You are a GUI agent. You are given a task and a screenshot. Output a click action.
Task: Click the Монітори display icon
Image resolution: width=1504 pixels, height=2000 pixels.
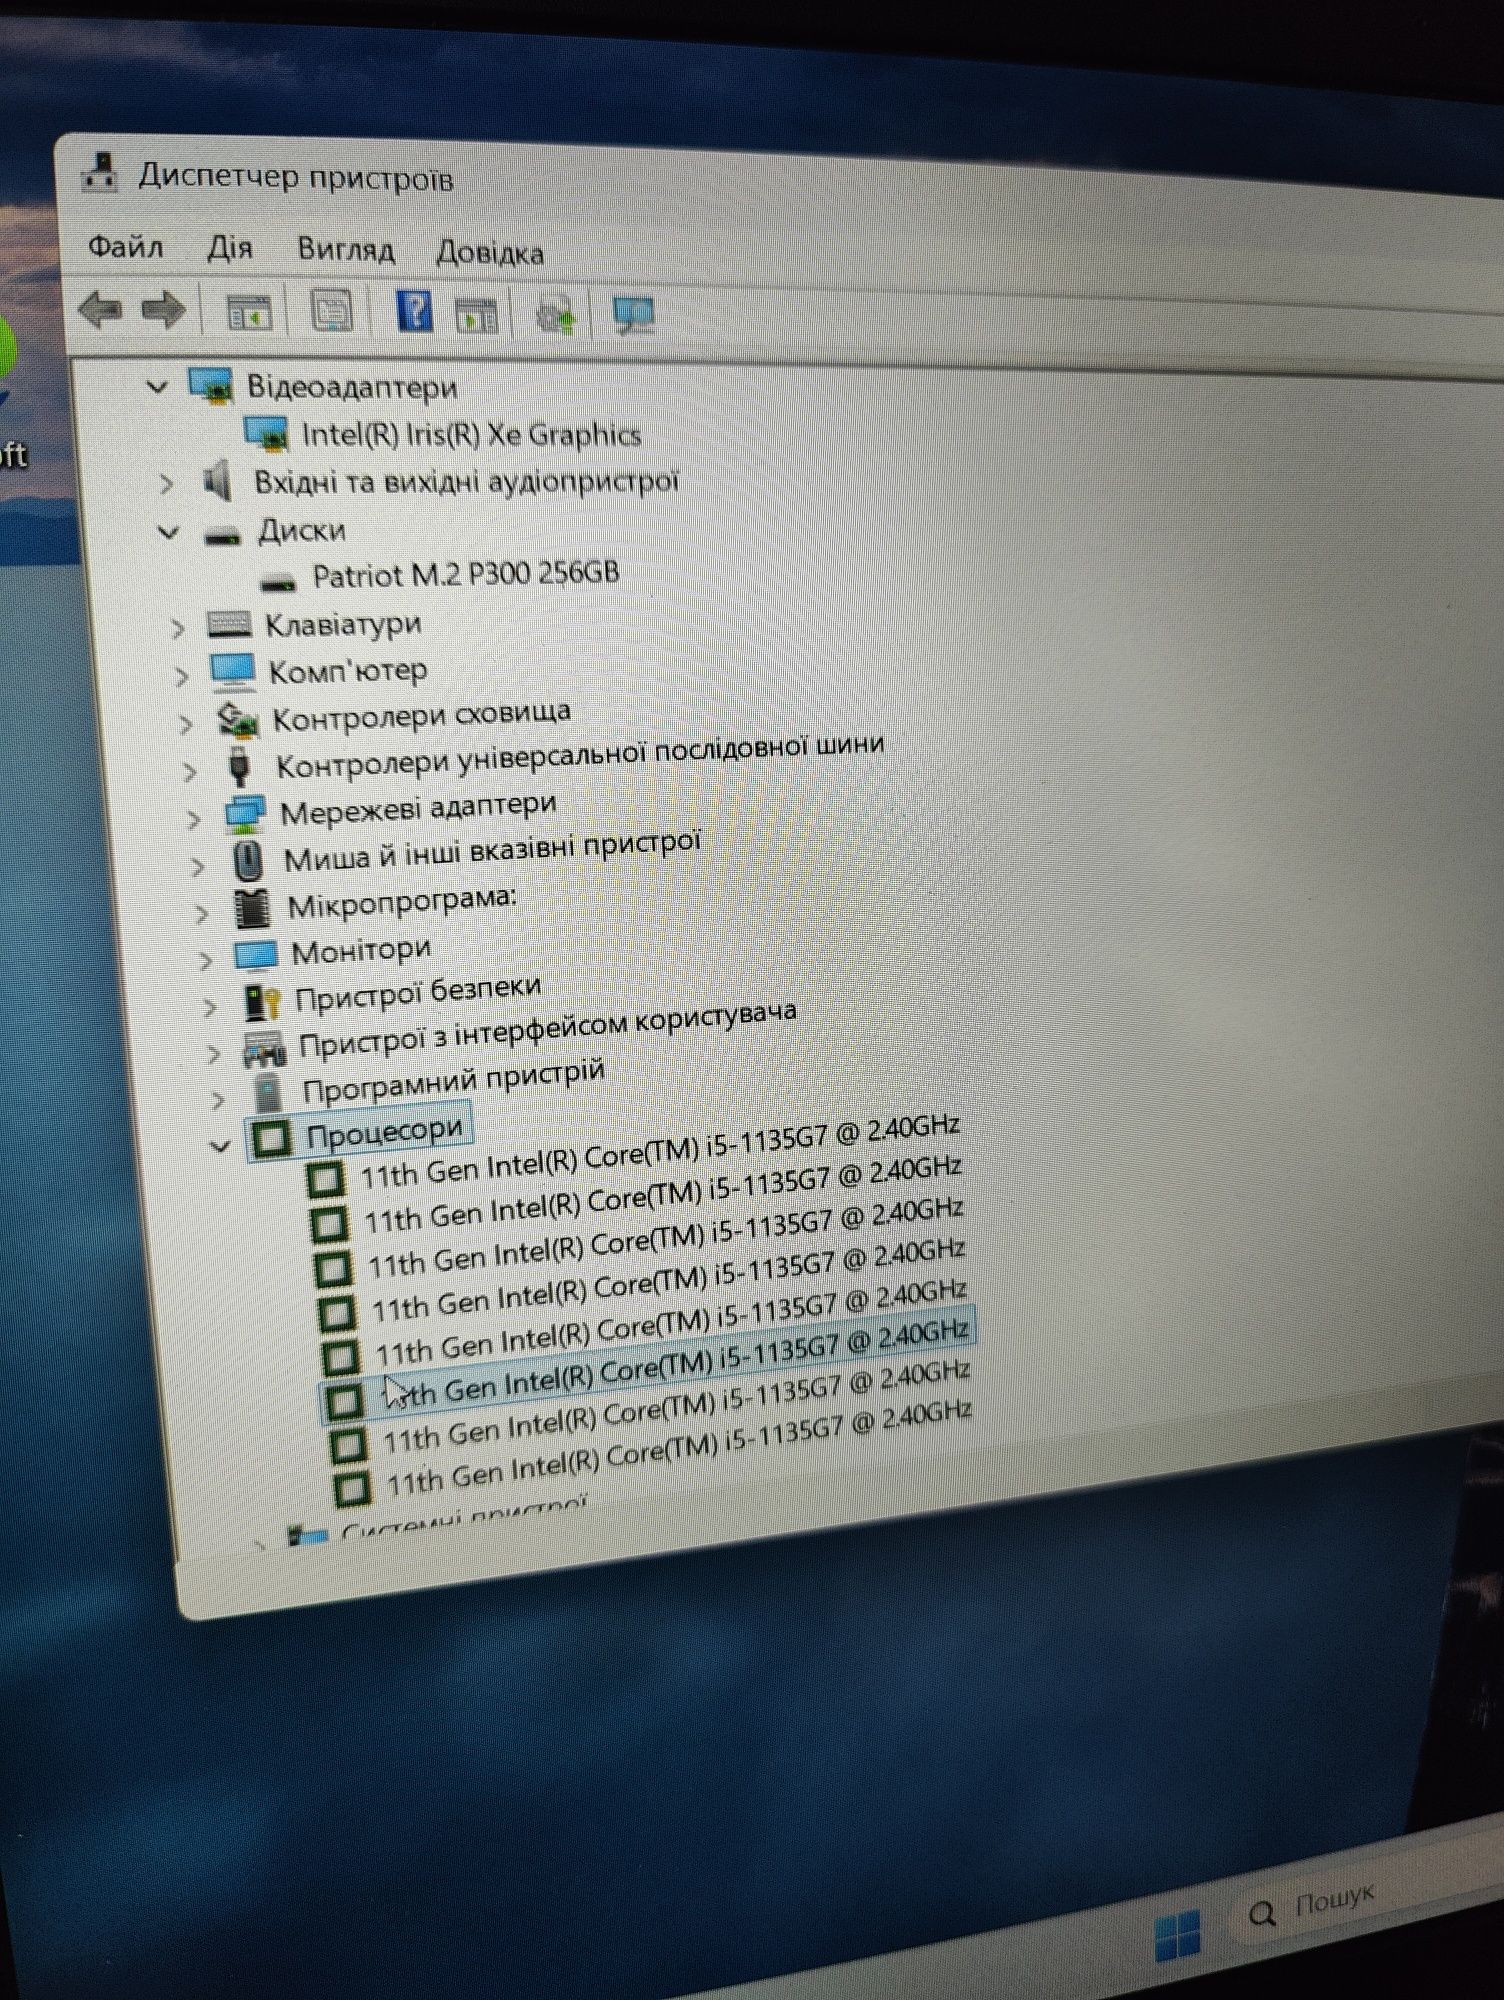[255, 954]
